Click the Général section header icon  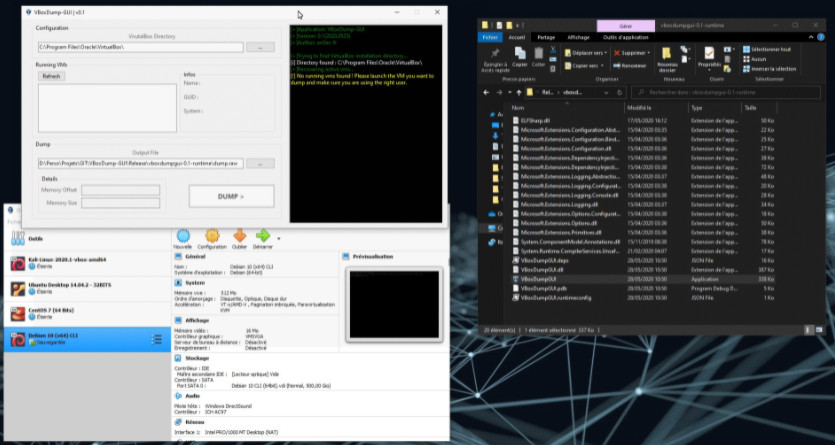coord(178,257)
